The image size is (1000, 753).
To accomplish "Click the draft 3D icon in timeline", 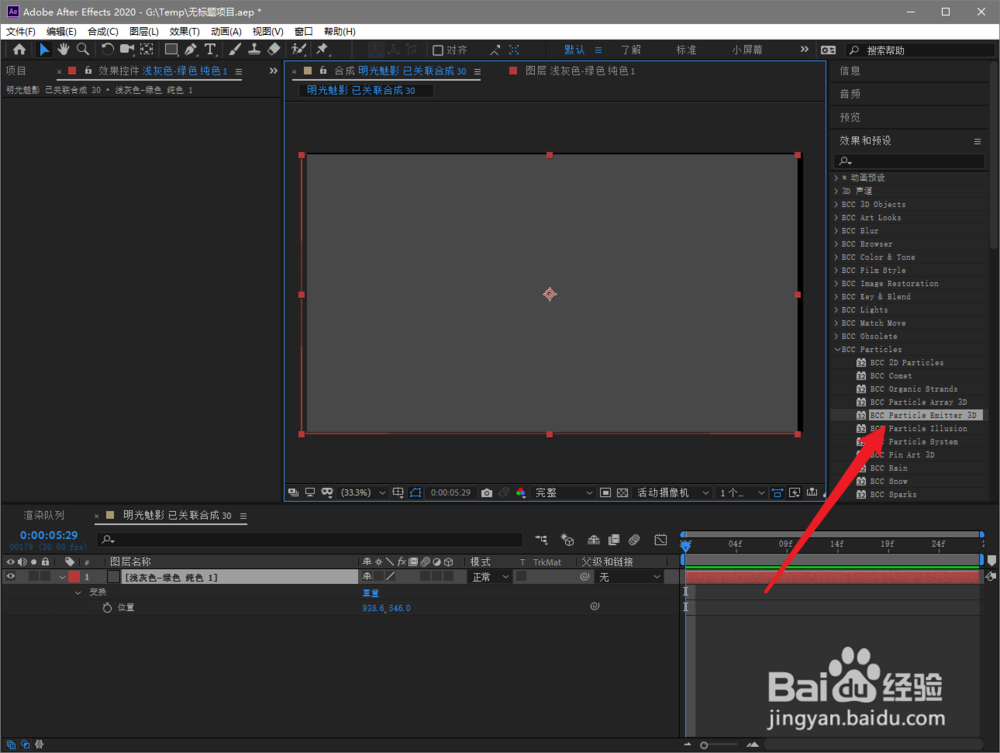I will click(567, 540).
